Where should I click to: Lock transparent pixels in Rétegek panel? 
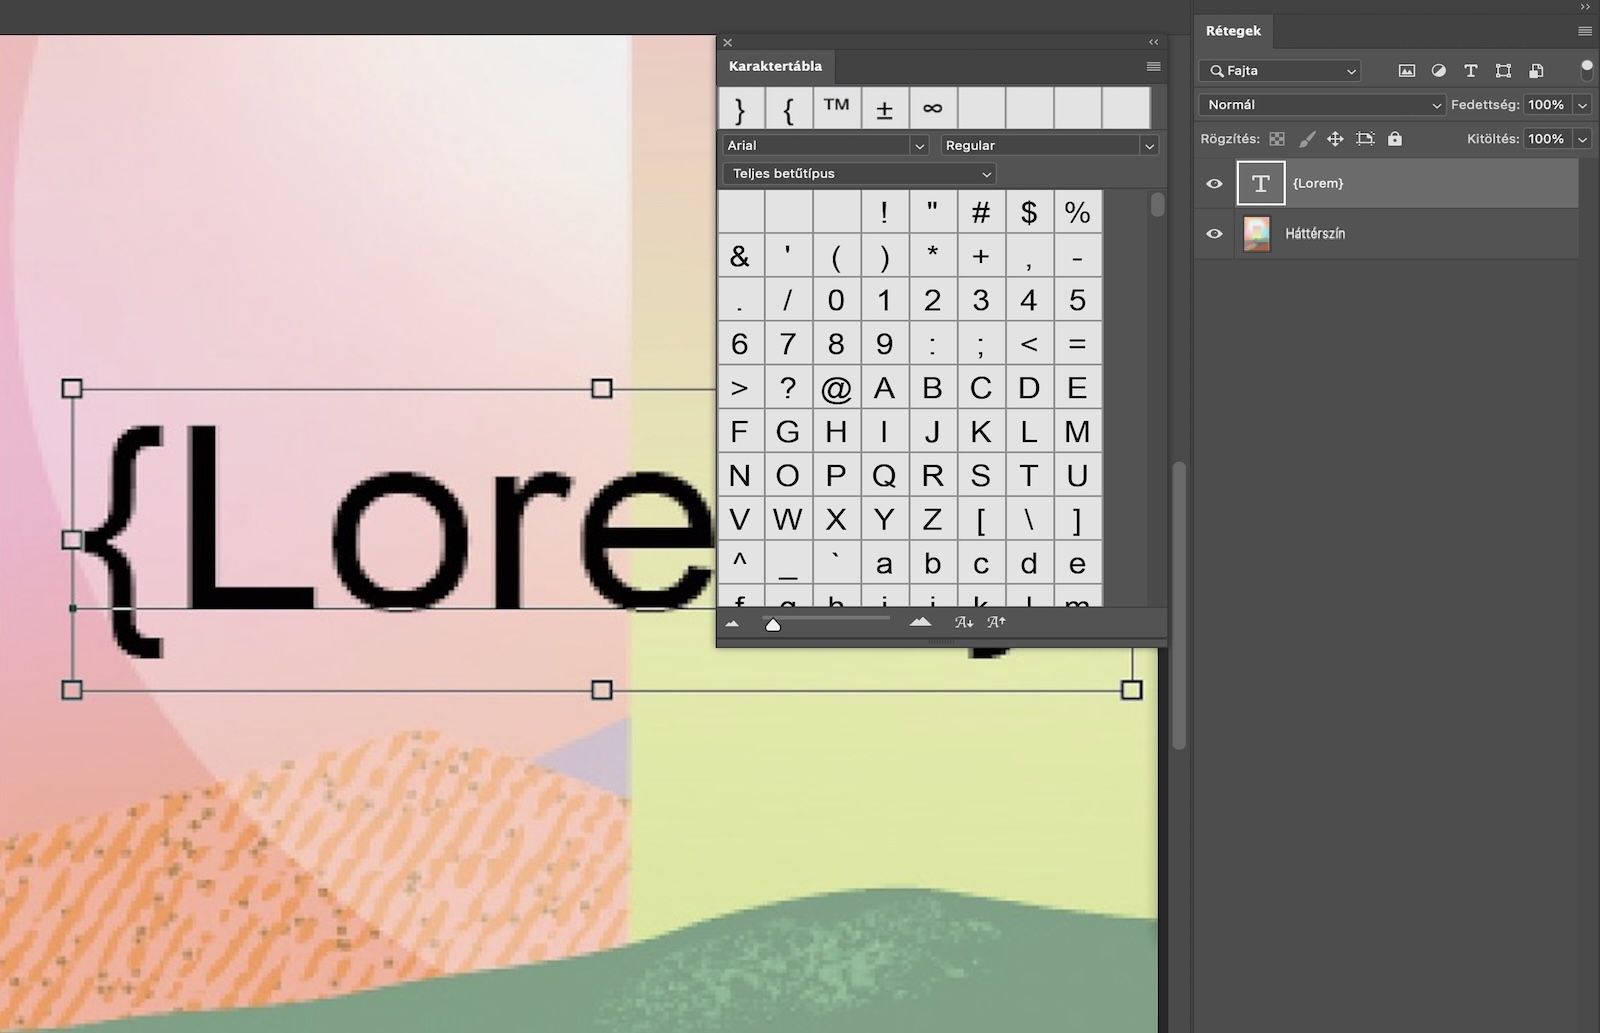(1277, 139)
